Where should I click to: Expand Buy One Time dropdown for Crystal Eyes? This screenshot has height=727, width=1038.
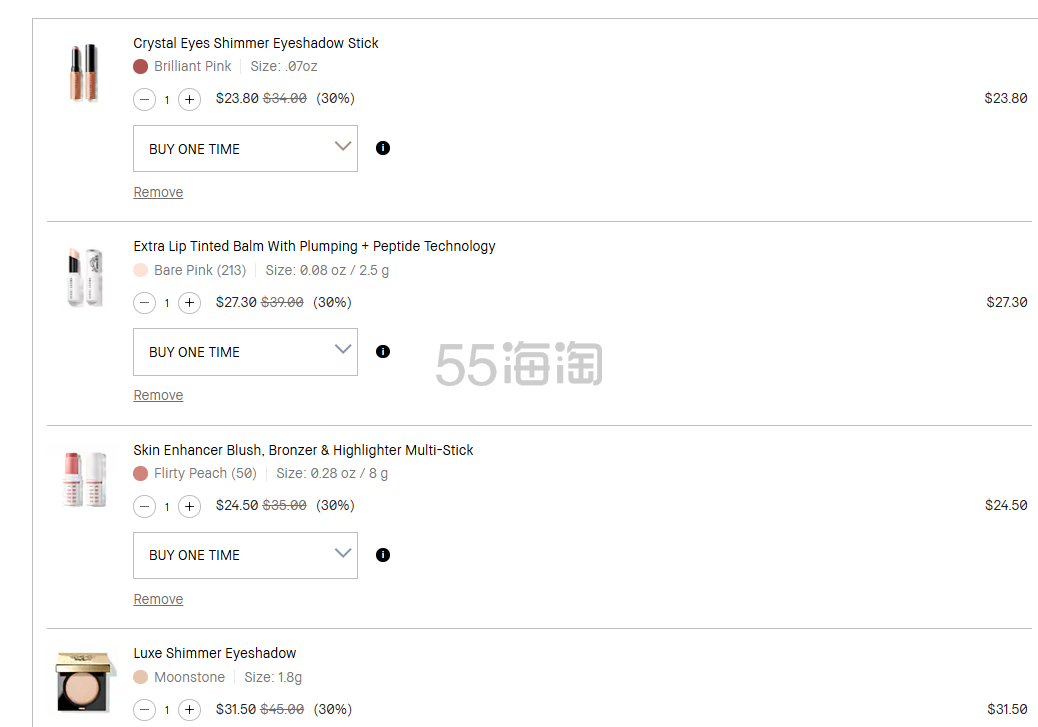tap(245, 148)
